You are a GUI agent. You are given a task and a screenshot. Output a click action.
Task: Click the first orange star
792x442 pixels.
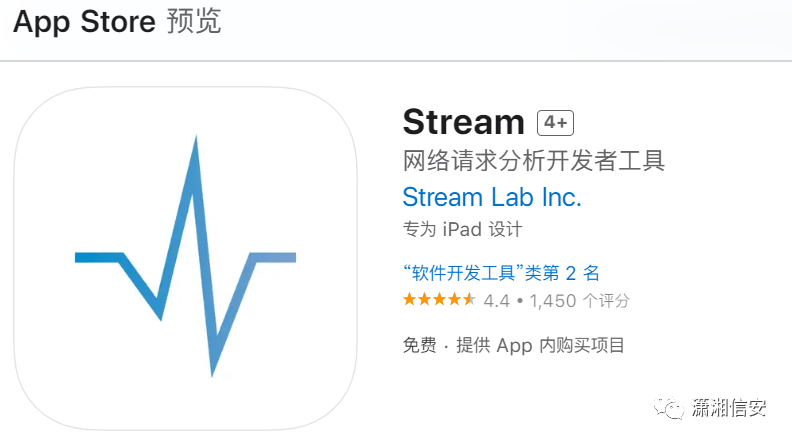click(x=410, y=300)
